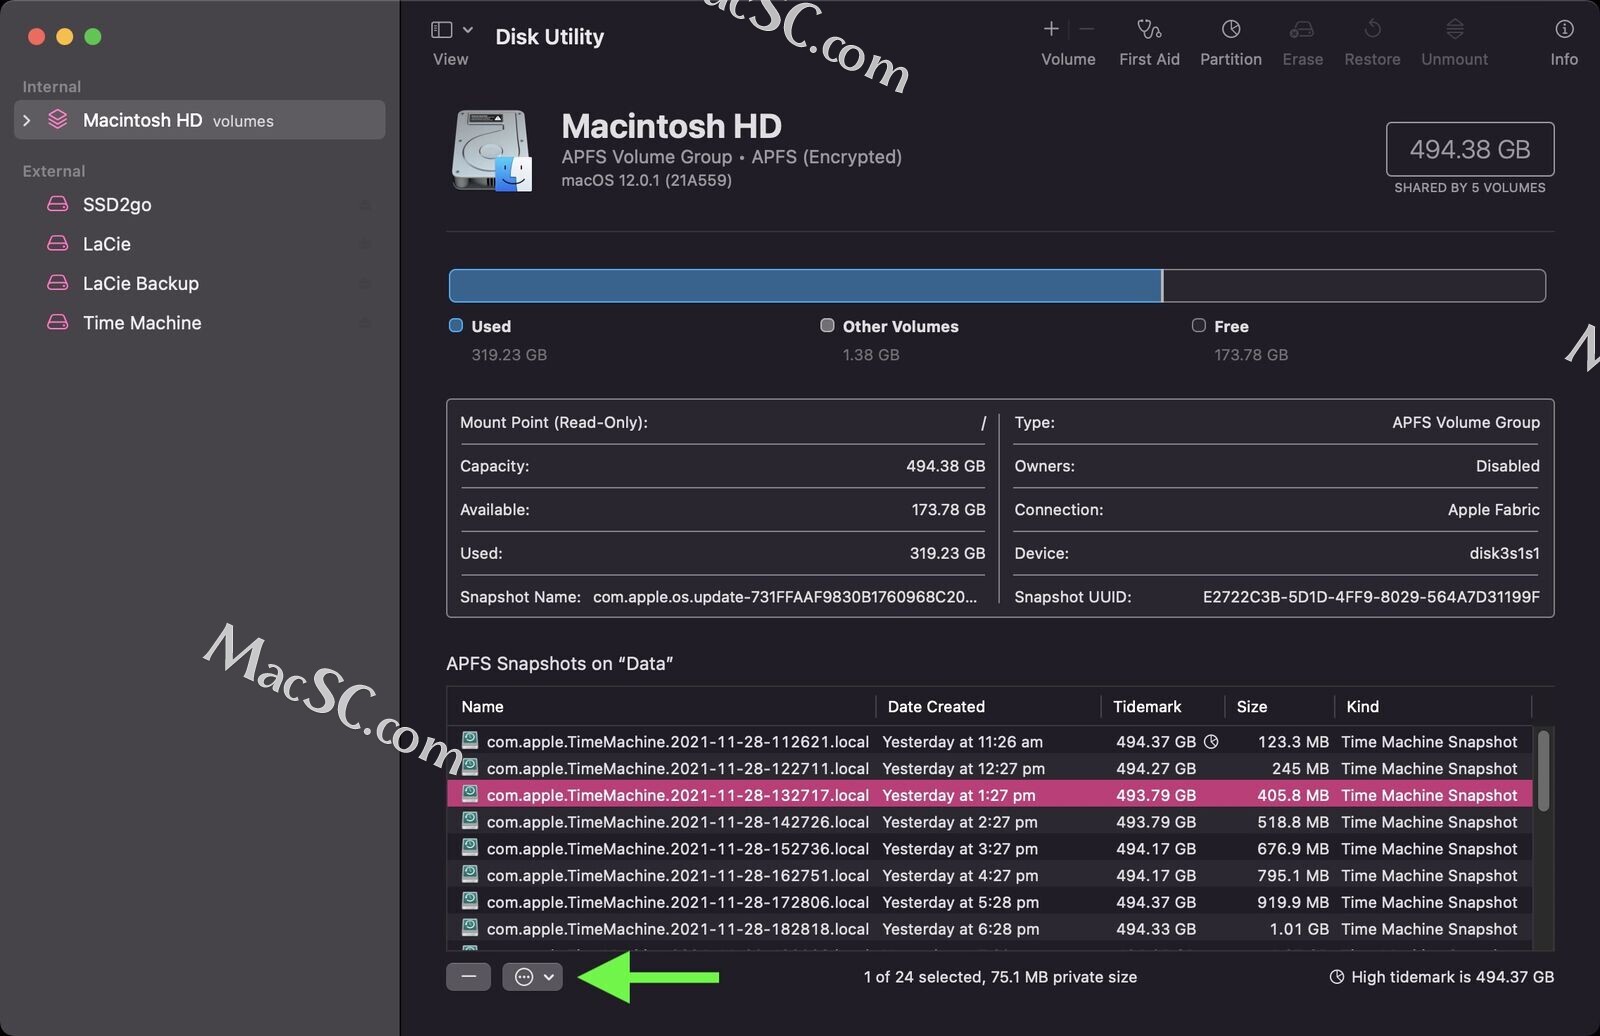The width and height of the screenshot is (1600, 1036).
Task: Select LaCie Backup in sidebar
Action: tap(200, 283)
